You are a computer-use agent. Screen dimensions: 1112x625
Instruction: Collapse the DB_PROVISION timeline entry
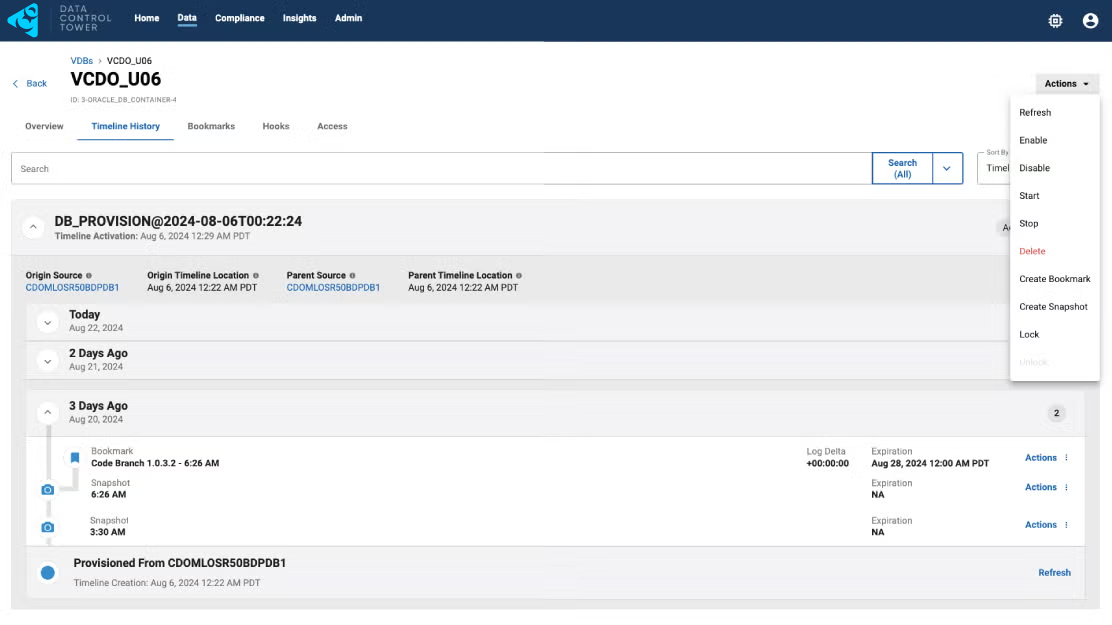(x=33, y=227)
